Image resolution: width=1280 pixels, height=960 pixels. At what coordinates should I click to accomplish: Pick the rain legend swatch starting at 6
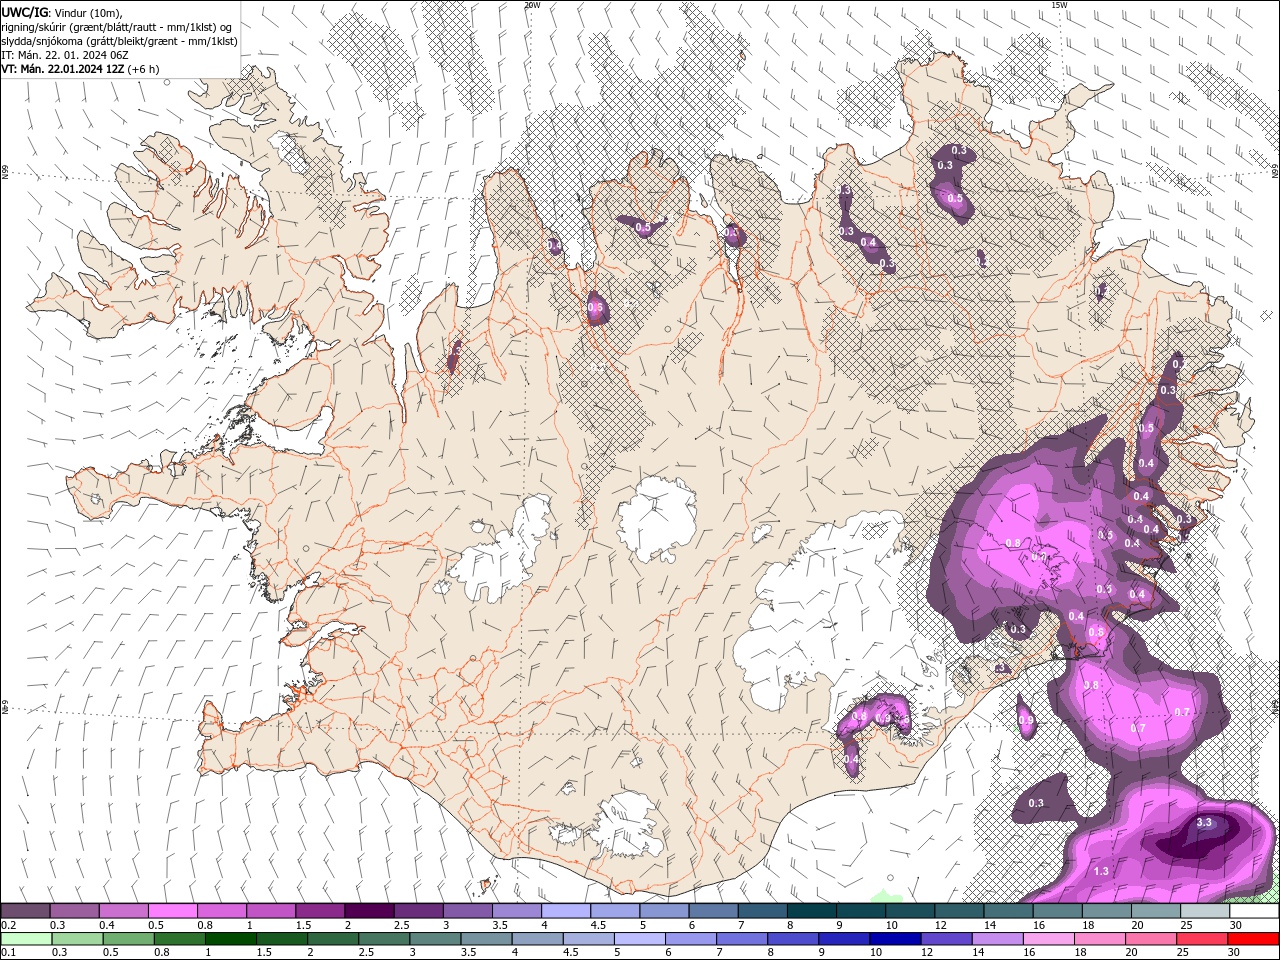click(x=691, y=938)
